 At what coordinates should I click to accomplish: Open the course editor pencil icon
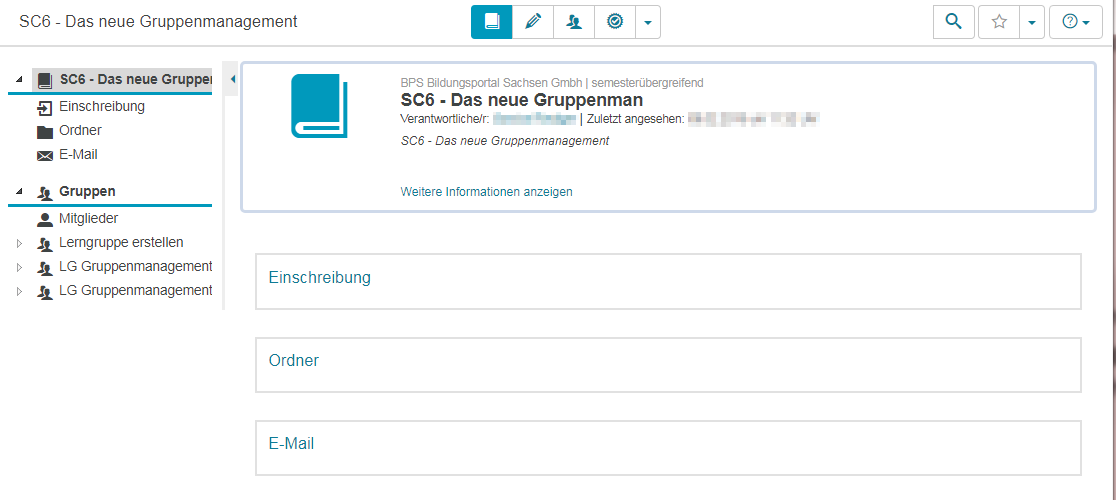532,22
